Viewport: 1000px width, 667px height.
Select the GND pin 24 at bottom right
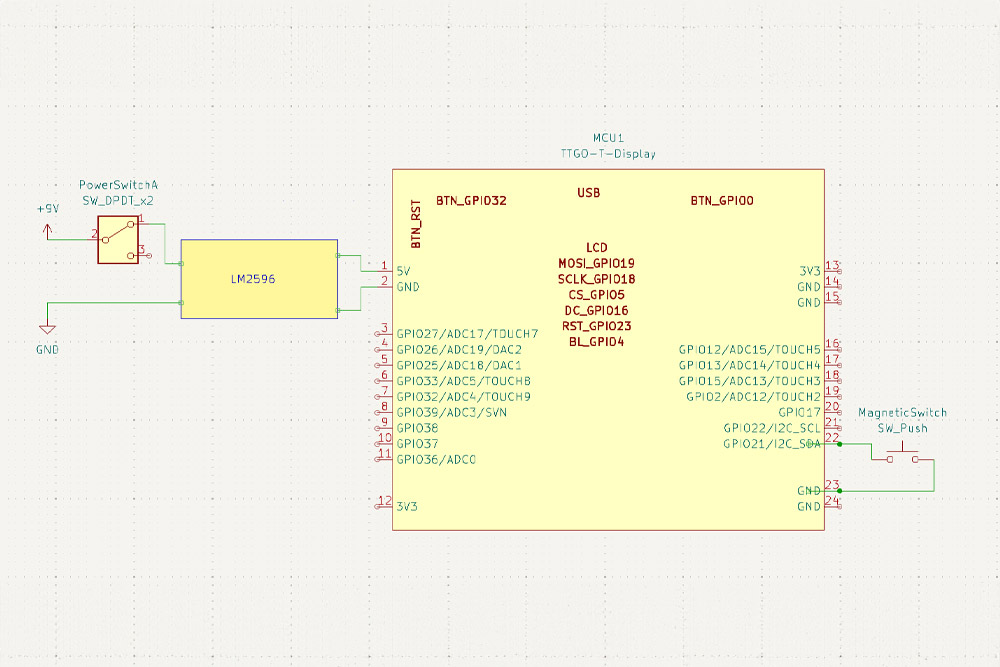(831, 506)
